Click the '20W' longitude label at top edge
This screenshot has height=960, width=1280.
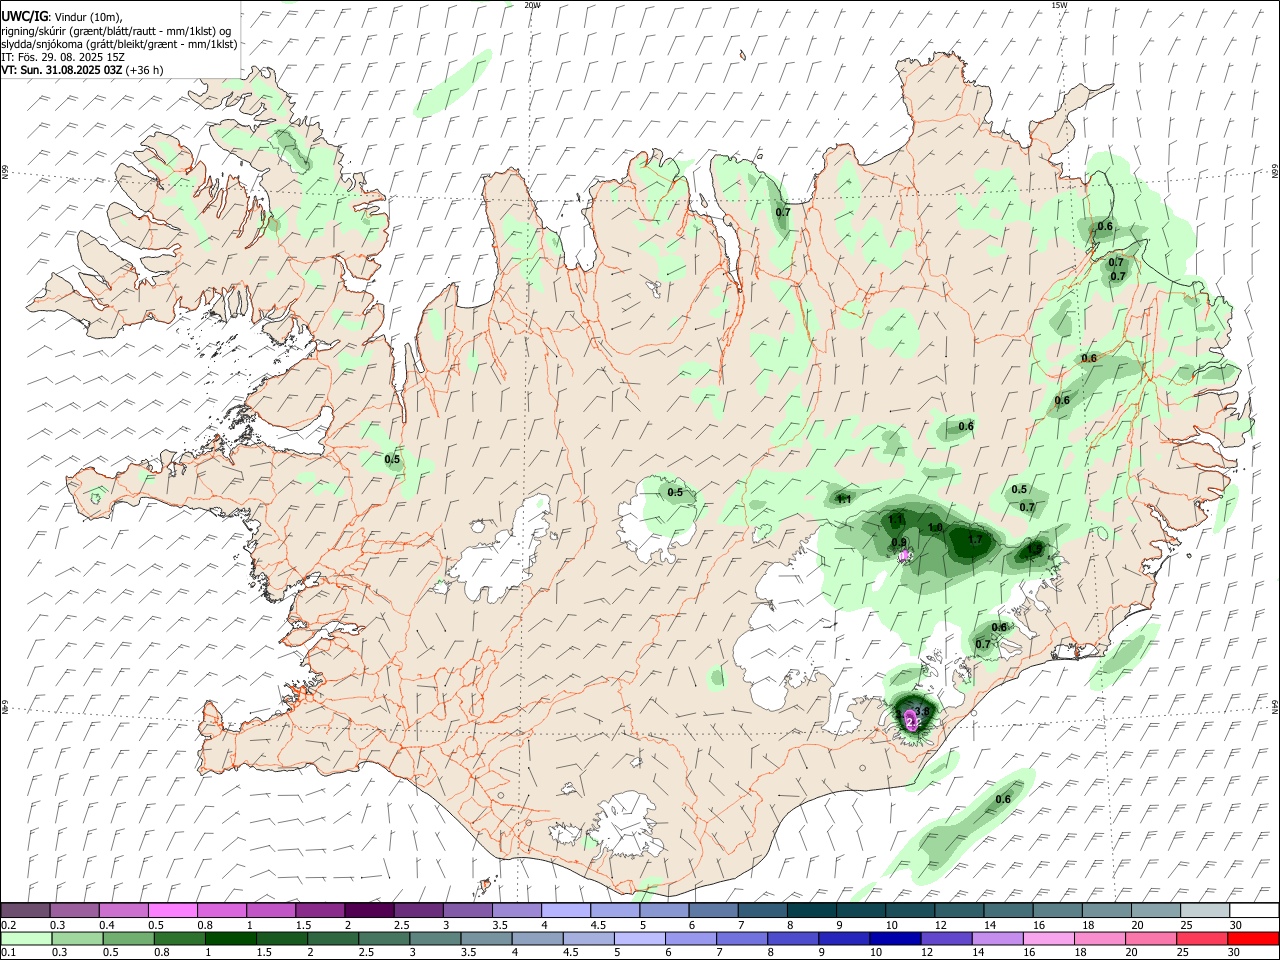[532, 5]
